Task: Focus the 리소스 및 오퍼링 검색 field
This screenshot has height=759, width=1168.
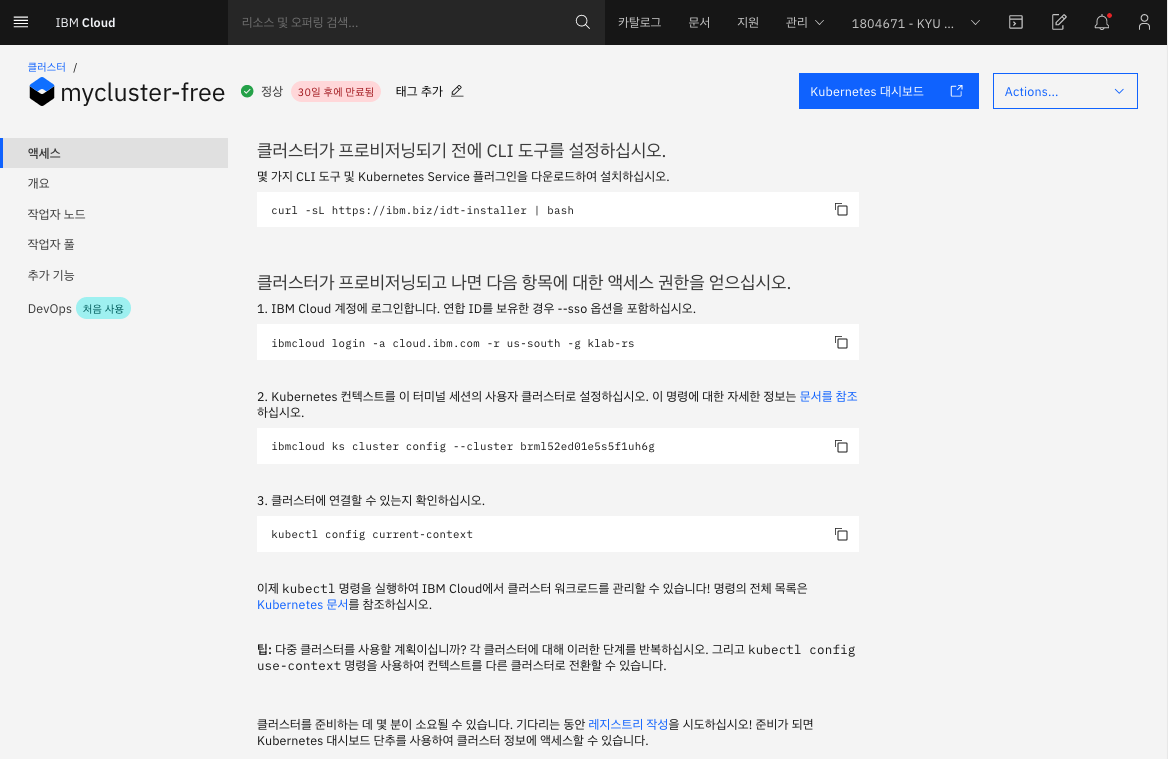Action: (x=402, y=22)
